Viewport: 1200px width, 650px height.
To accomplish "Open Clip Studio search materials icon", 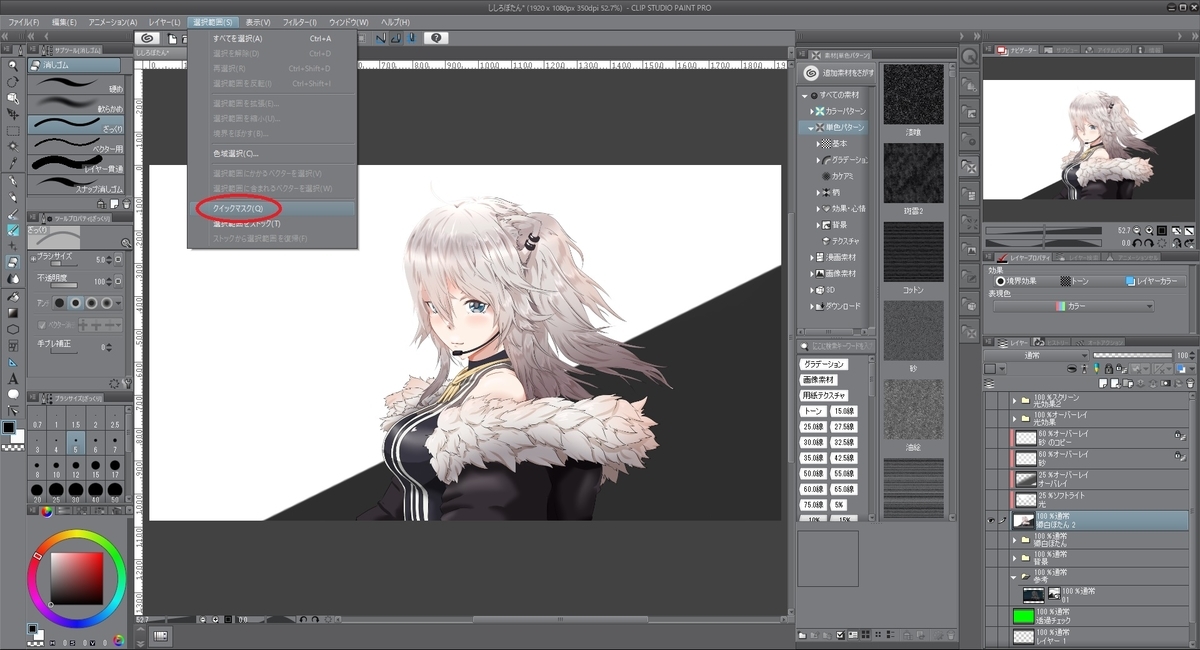I will click(x=810, y=72).
